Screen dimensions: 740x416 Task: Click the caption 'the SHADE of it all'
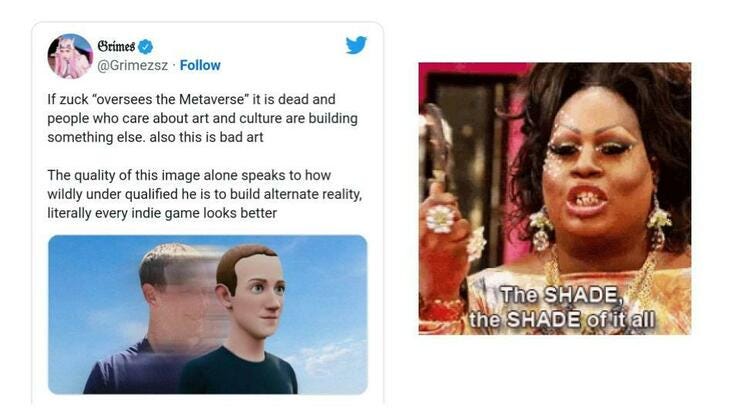562,320
